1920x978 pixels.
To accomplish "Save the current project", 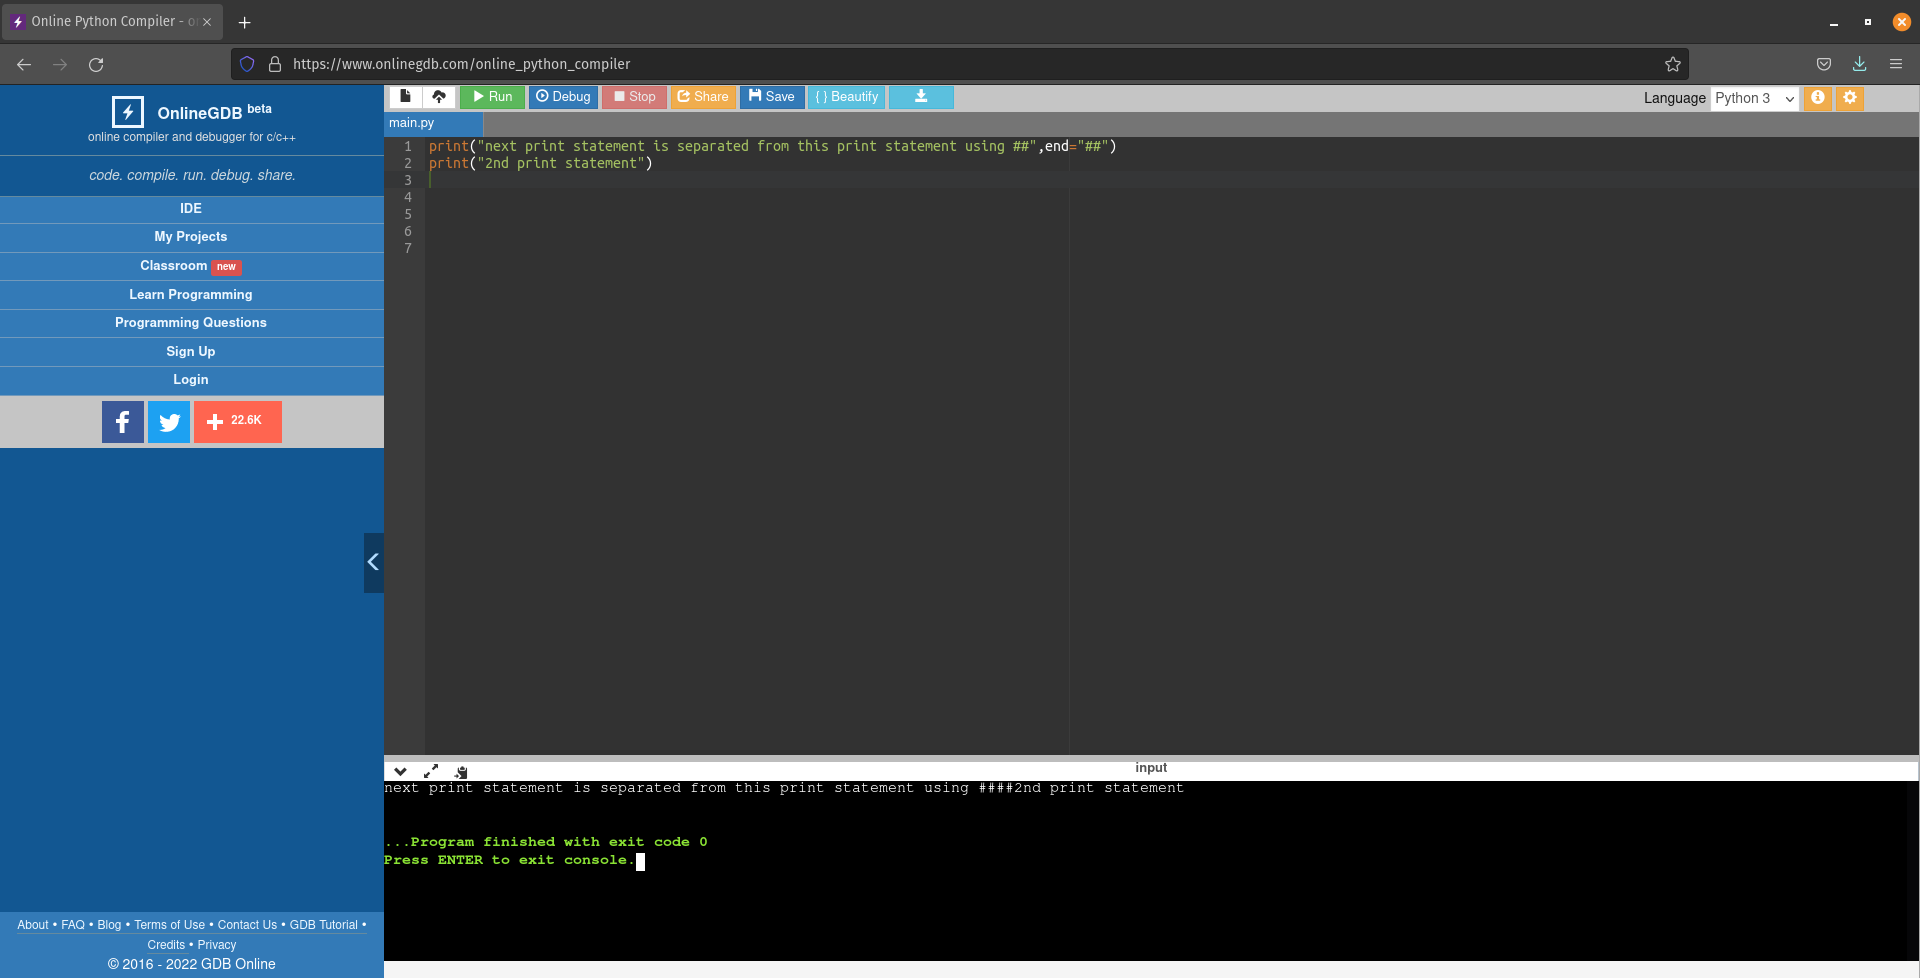I will tap(772, 97).
